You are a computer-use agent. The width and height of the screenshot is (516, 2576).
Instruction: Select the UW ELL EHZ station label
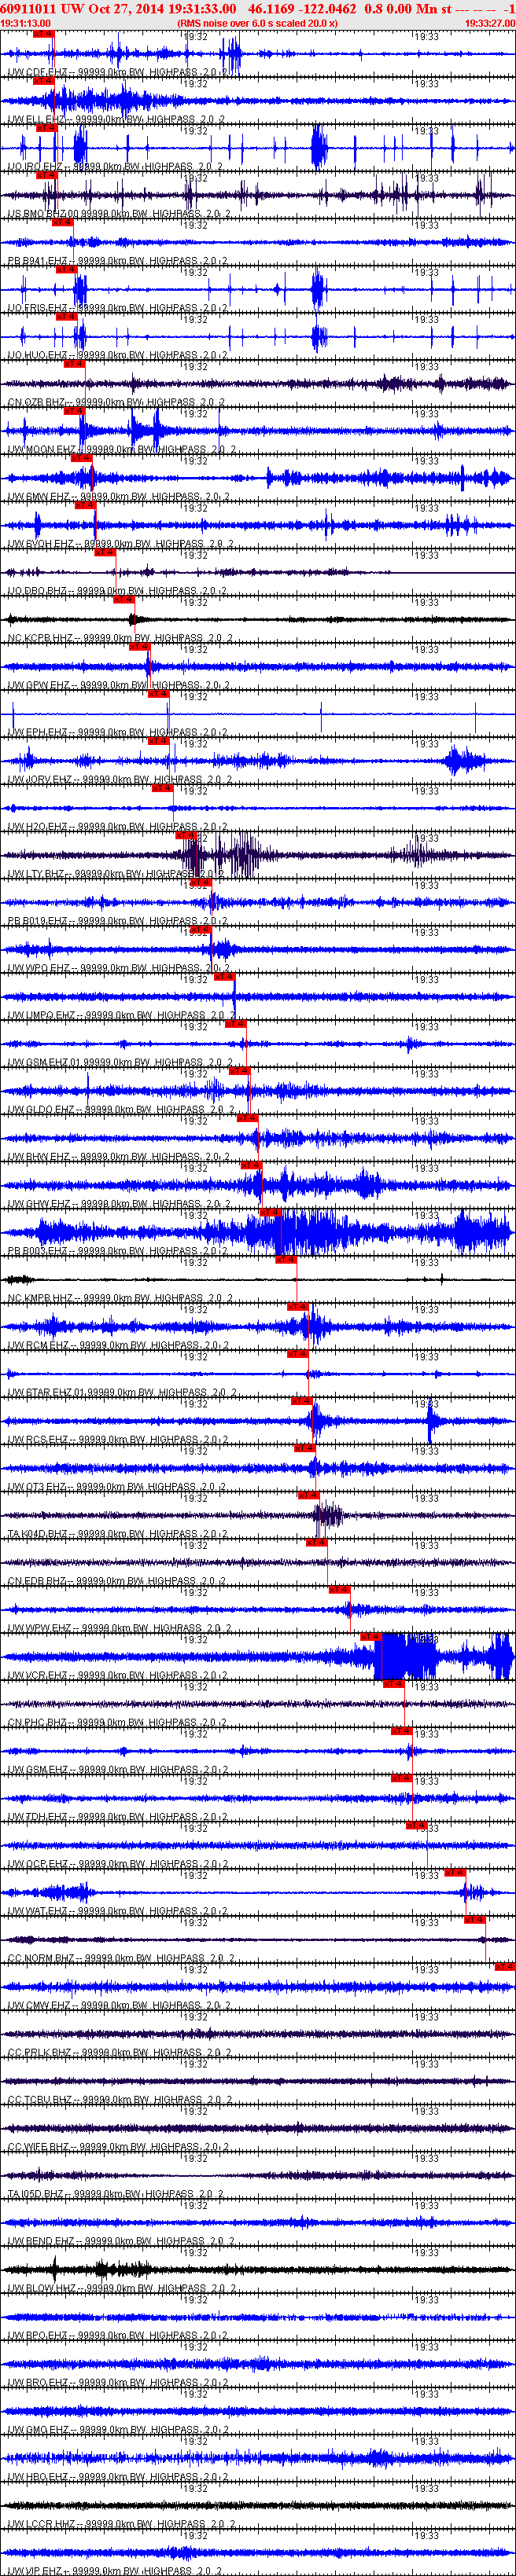click(x=116, y=120)
